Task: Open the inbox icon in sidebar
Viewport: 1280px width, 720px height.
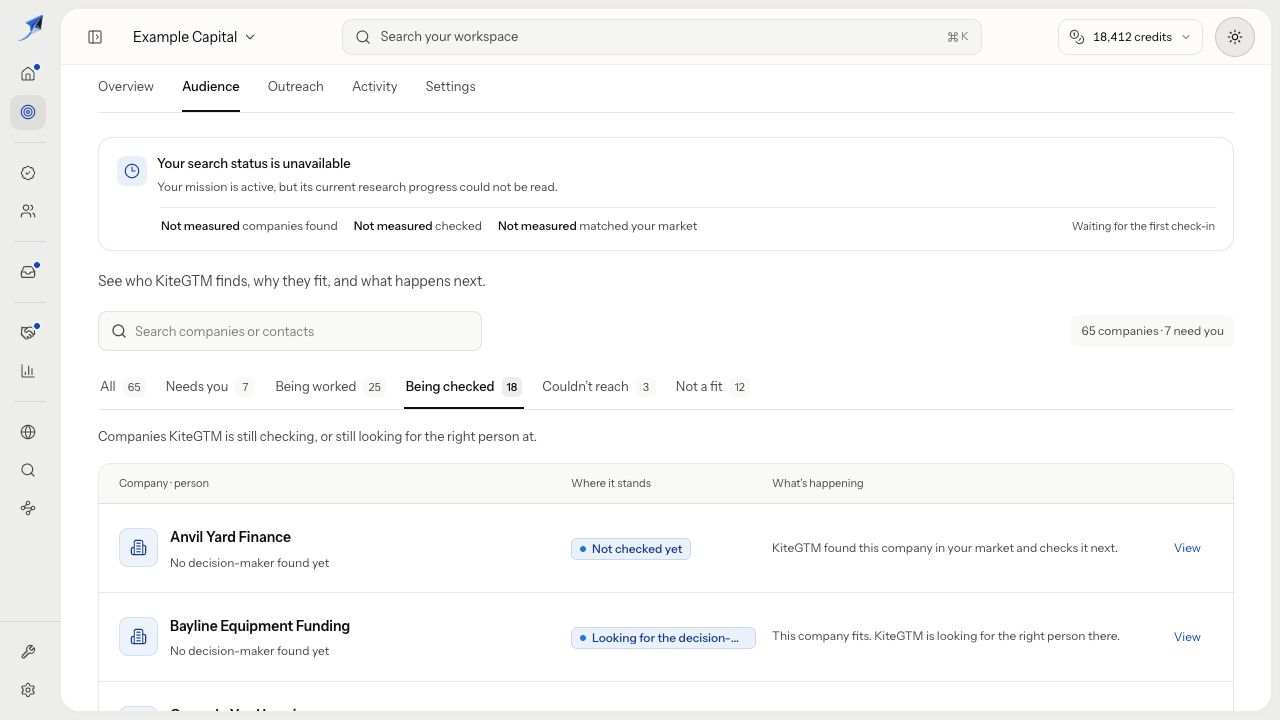Action: (28, 272)
